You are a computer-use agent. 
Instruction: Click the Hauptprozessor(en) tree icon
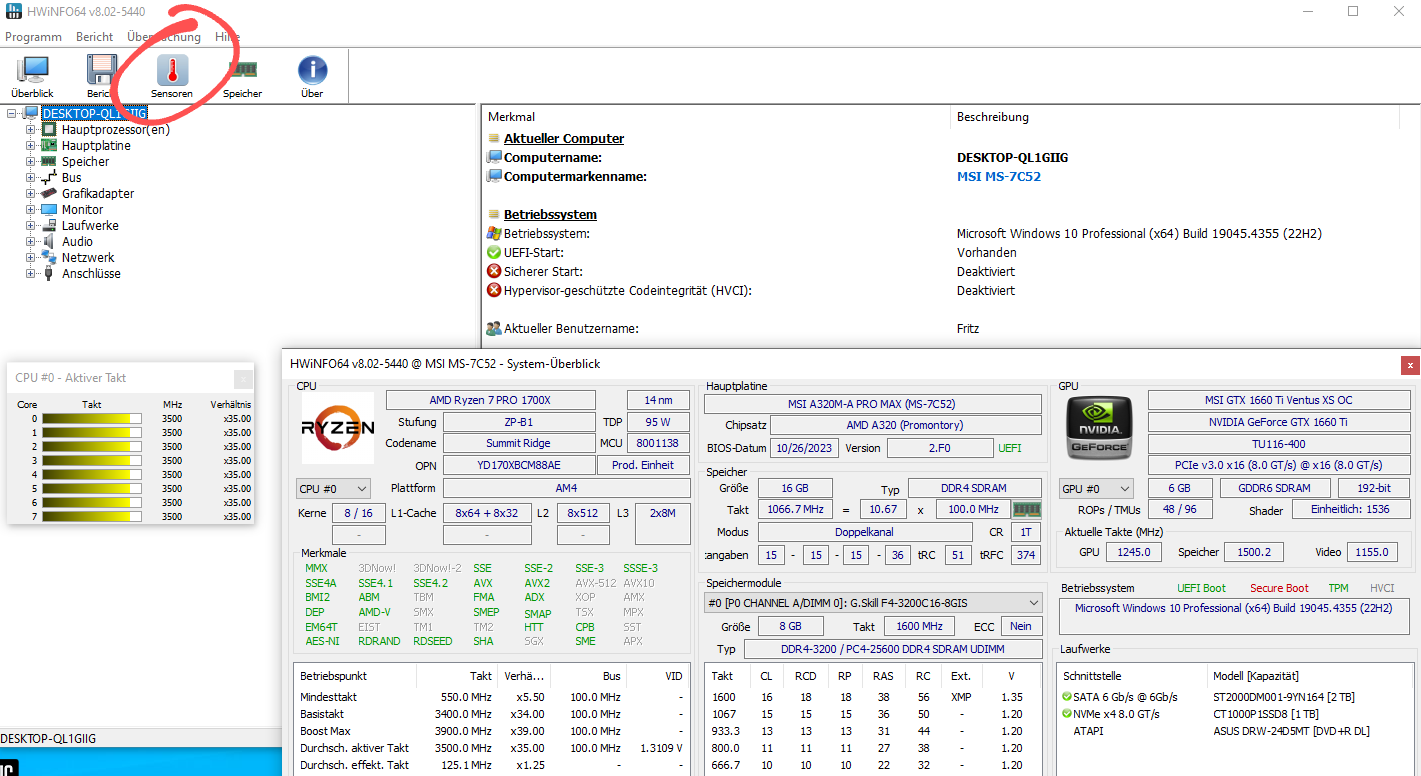49,129
